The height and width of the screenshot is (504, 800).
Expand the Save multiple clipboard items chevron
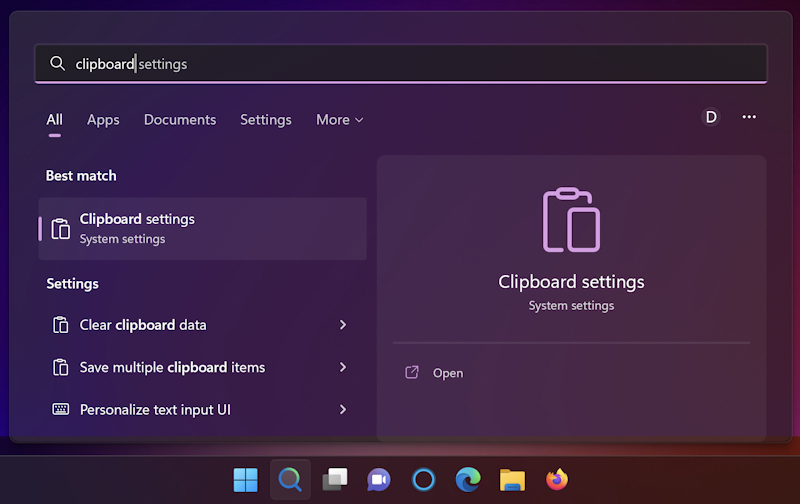click(343, 367)
